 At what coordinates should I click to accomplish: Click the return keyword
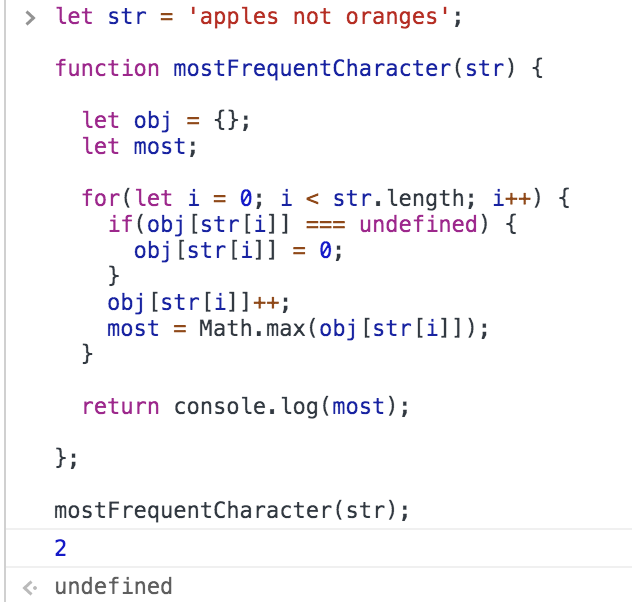[121, 406]
